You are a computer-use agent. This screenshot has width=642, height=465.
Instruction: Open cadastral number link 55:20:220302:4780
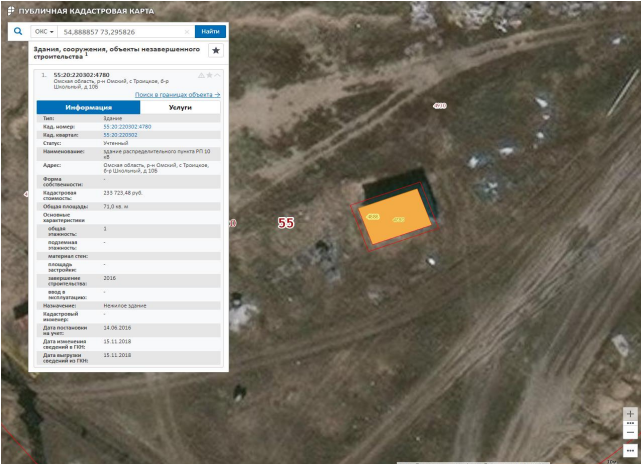click(127, 127)
